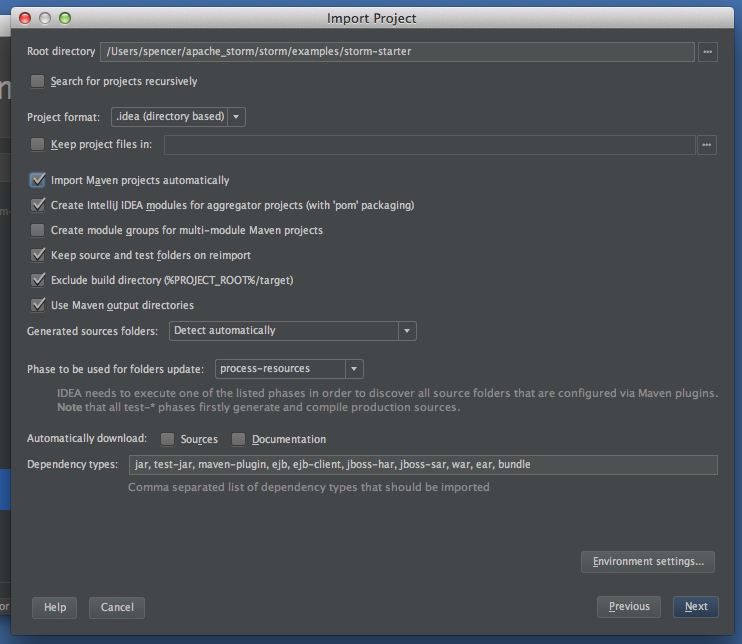Open Environment settings dialog
The width and height of the screenshot is (742, 644).
(x=648, y=562)
